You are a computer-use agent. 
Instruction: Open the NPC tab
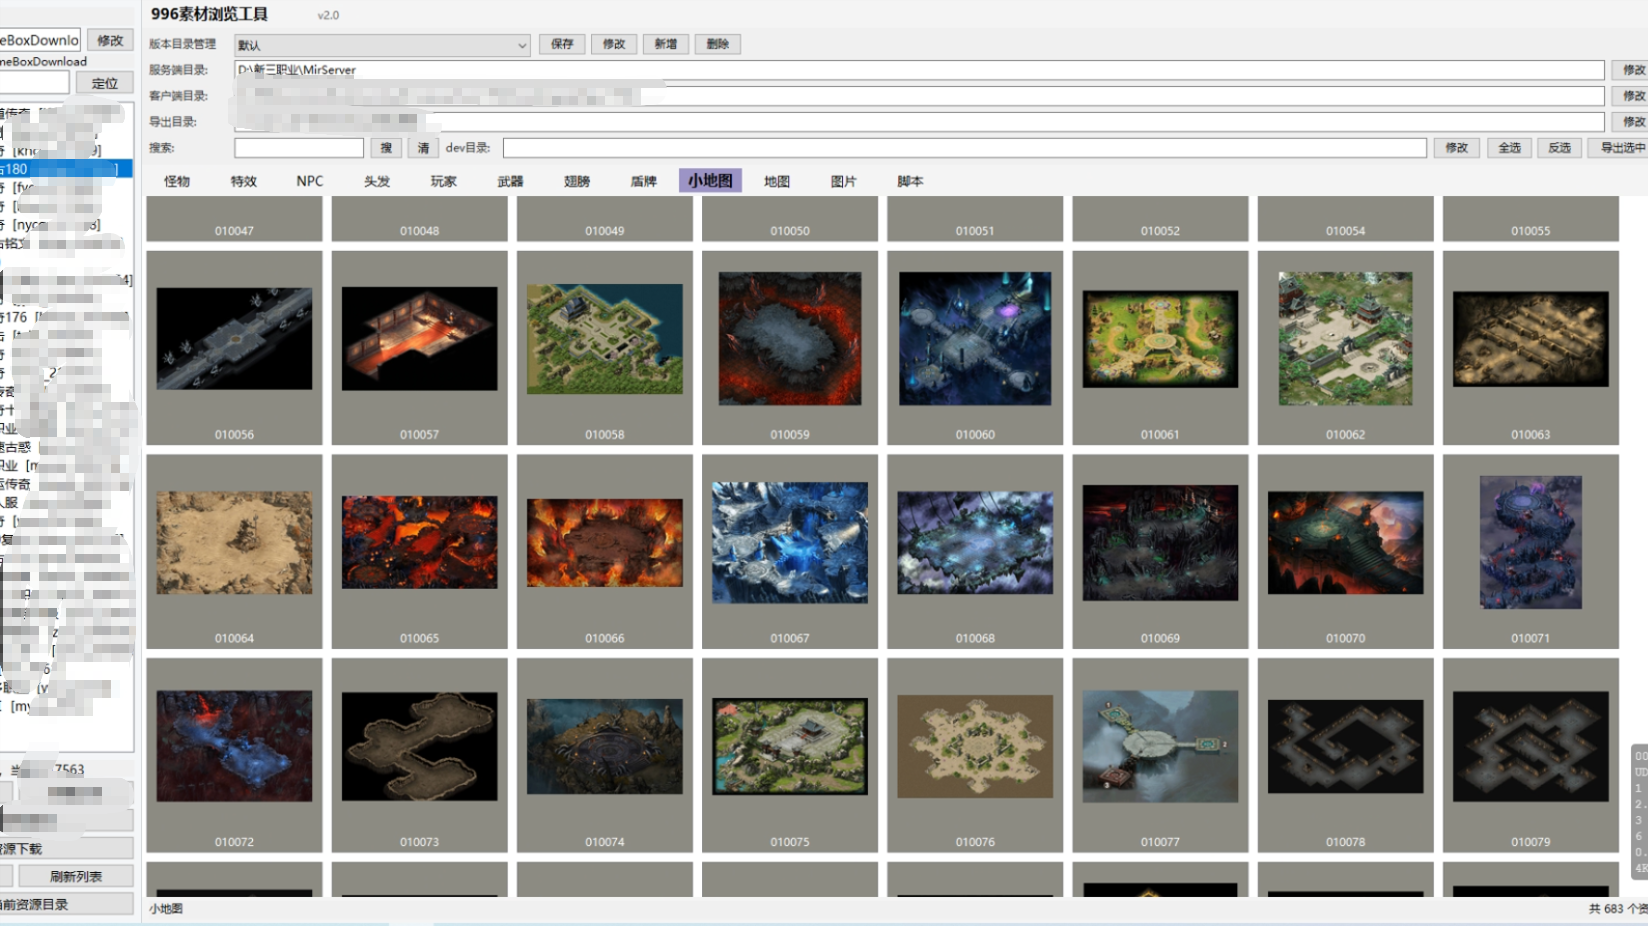pyautogui.click(x=310, y=181)
